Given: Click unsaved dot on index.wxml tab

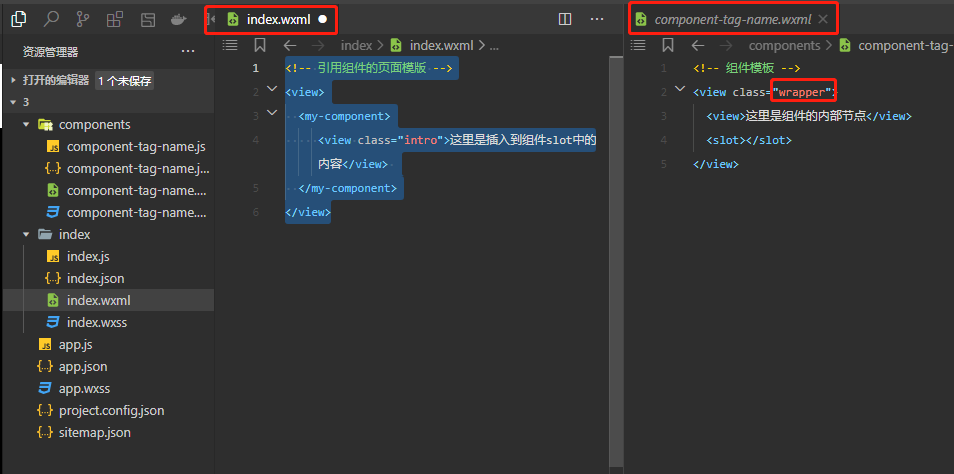Looking at the screenshot, I should (x=323, y=19).
